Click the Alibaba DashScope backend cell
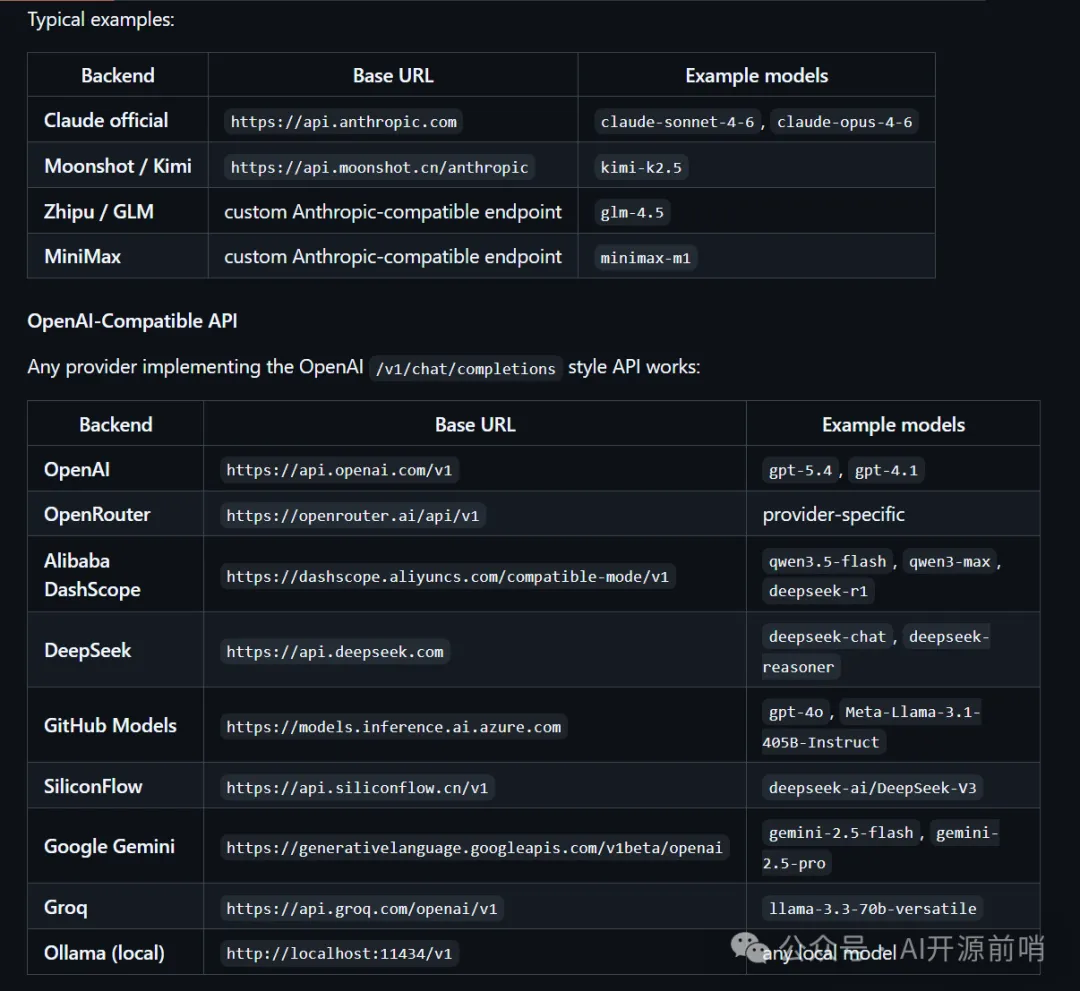 click(x=115, y=574)
